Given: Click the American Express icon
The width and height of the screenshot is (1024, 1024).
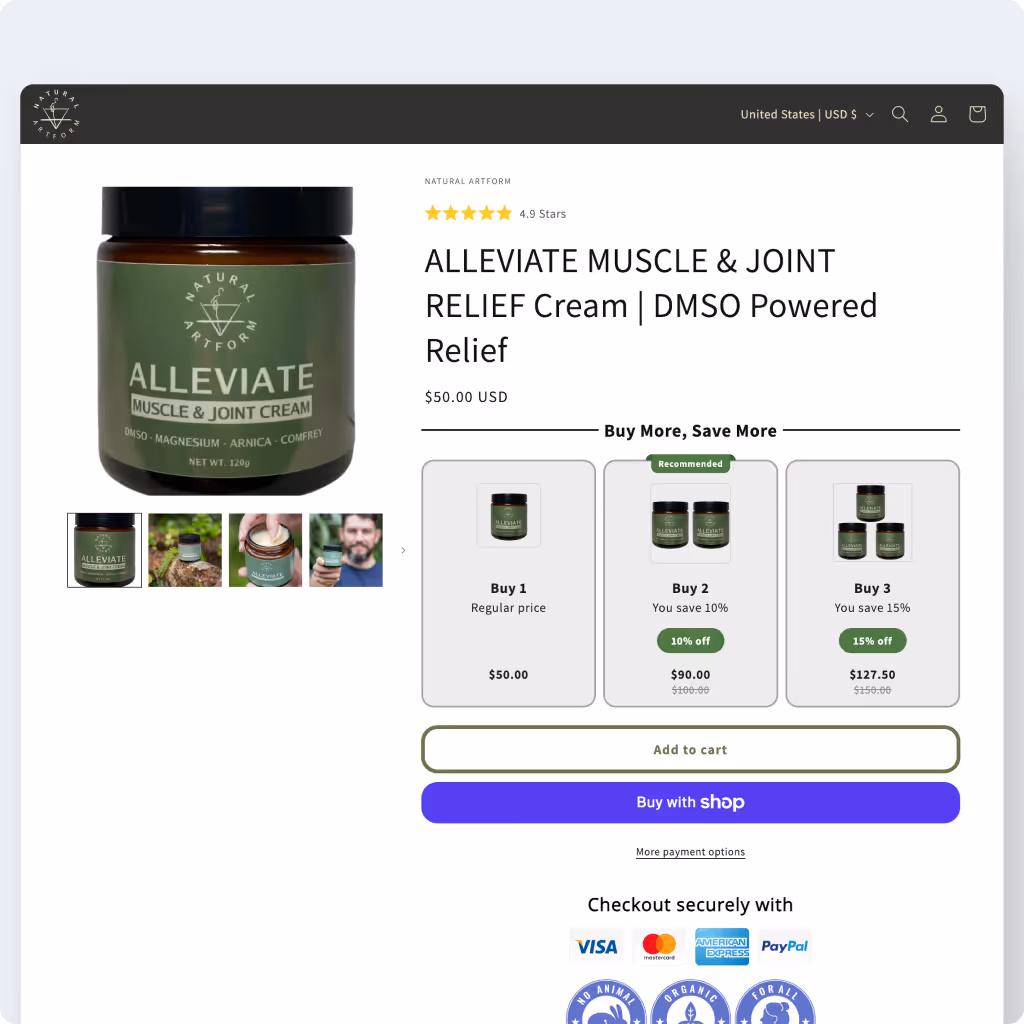Looking at the screenshot, I should tap(722, 946).
